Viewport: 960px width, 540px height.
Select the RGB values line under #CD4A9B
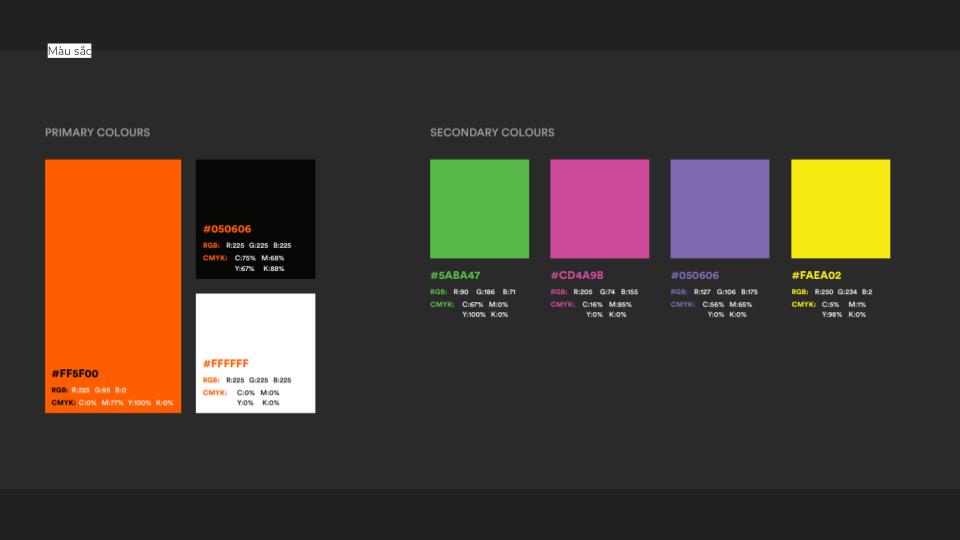(x=593, y=292)
